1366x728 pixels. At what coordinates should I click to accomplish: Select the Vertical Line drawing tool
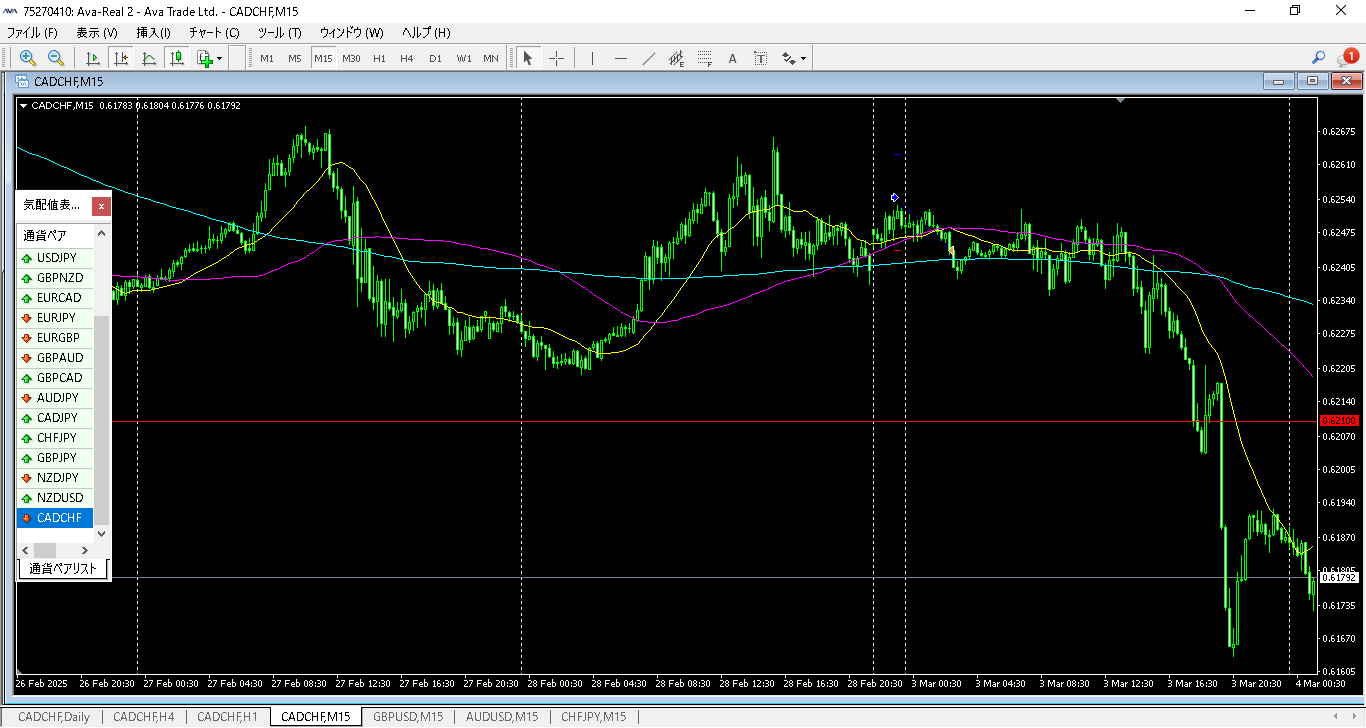point(592,58)
